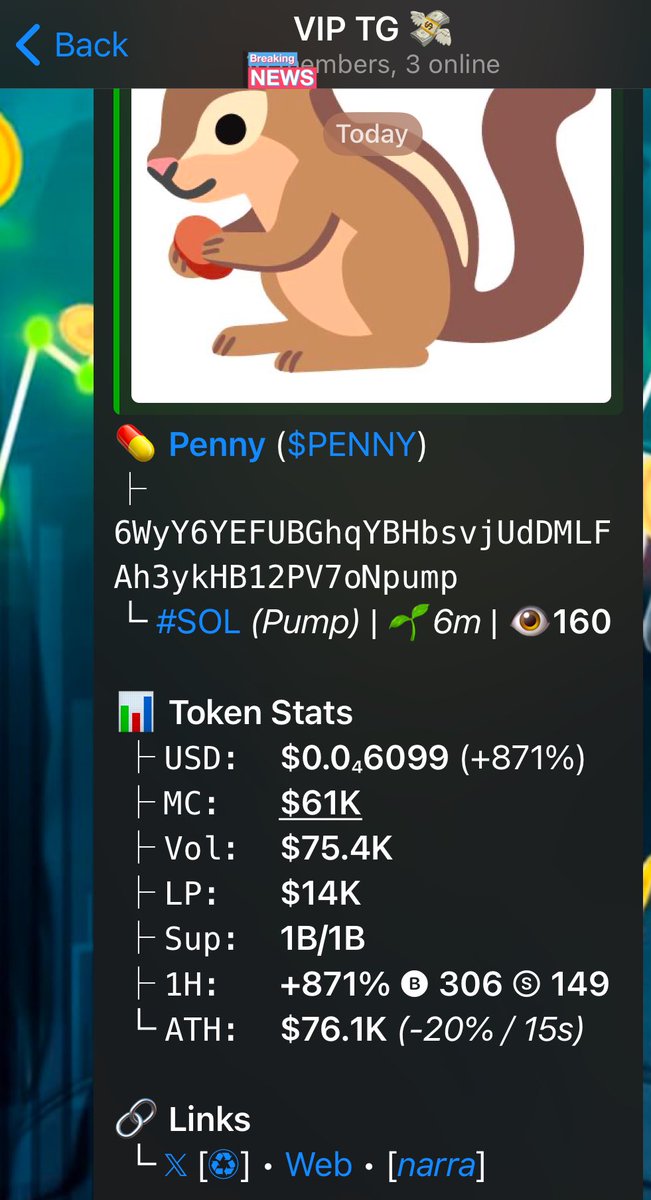The width and height of the screenshot is (651, 1200).
Task: Tap the Back chevron icon
Action: coord(28,46)
